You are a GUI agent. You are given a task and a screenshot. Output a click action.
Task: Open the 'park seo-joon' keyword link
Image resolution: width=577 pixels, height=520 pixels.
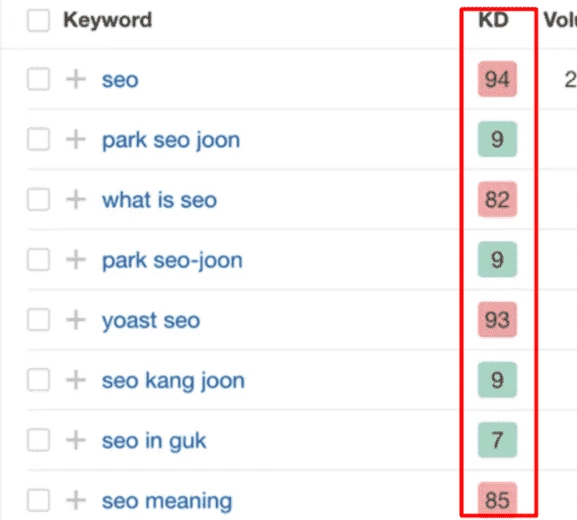coord(172,261)
